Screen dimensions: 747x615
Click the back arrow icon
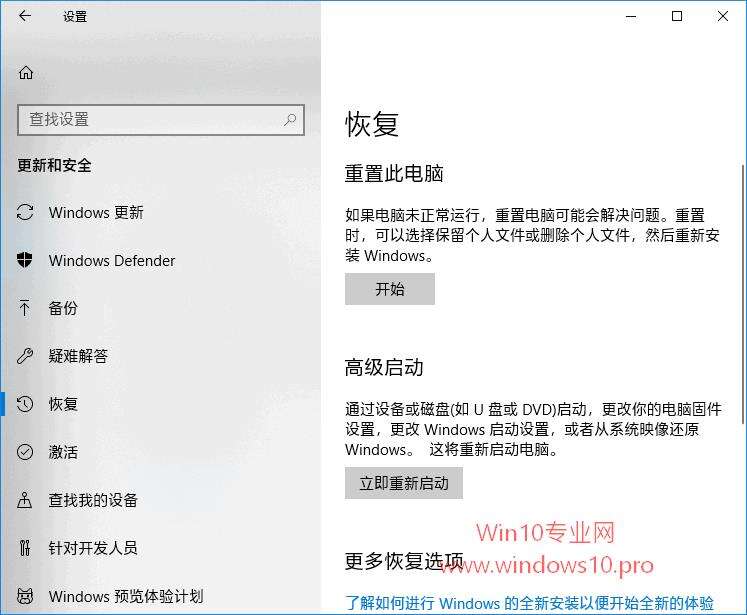25,16
